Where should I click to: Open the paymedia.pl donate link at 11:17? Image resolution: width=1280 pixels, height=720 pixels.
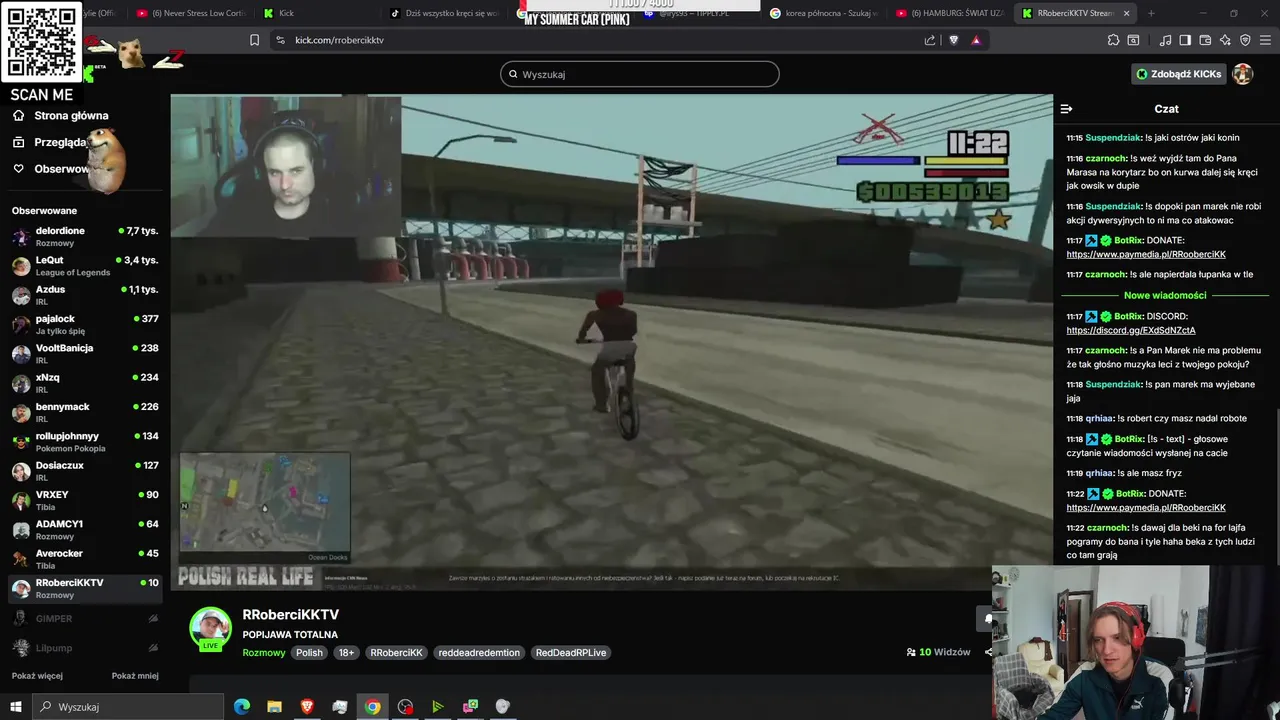1146,254
